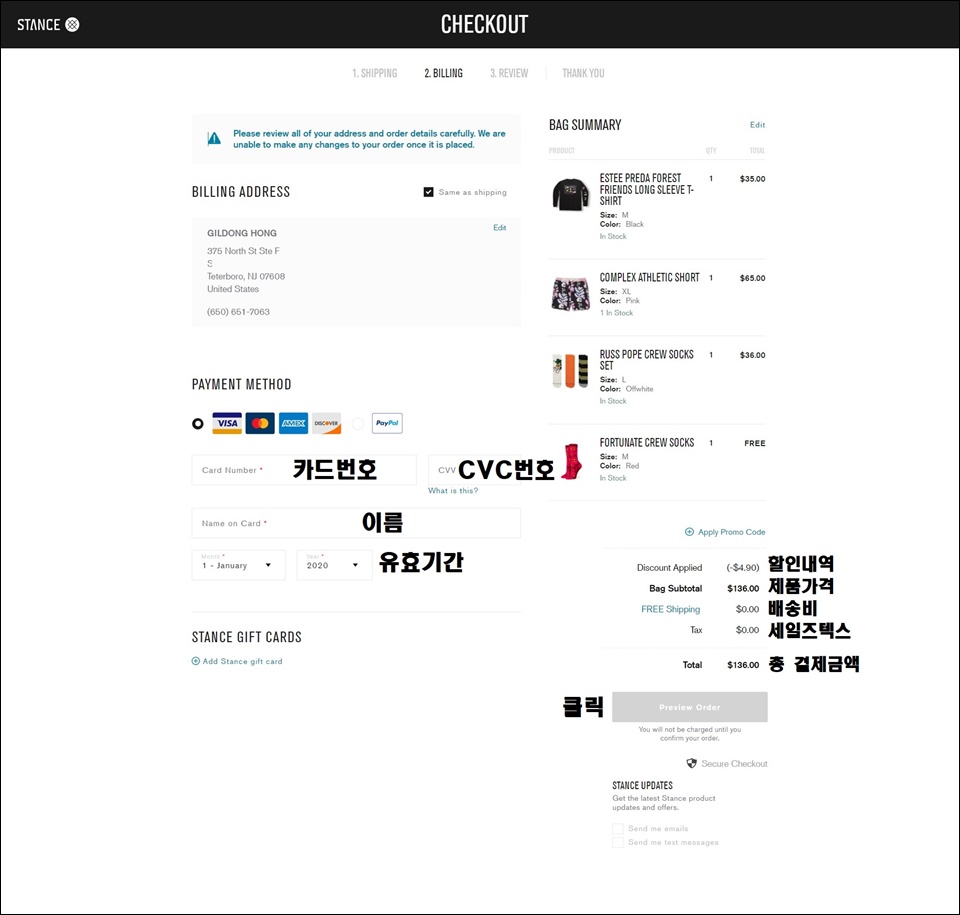Viewport: 960px width, 915px height.
Task: Click the Stance logo in header
Action: [x=48, y=24]
